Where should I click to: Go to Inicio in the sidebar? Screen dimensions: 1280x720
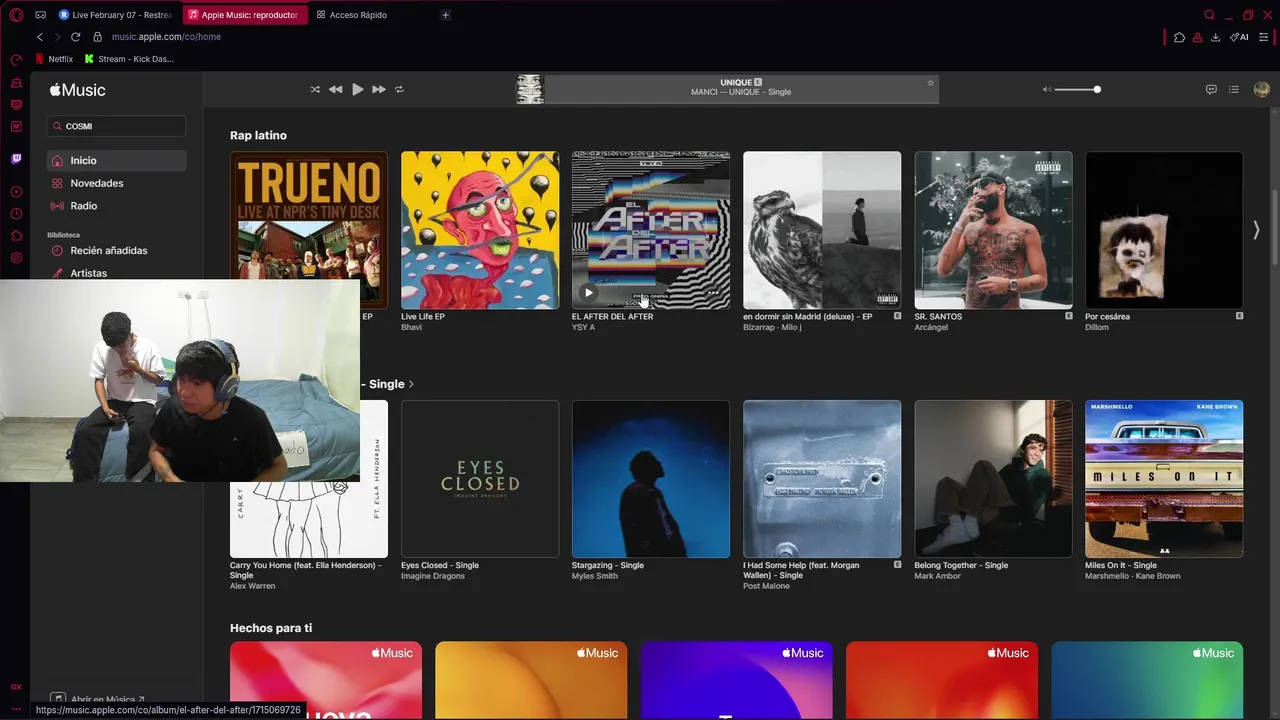coord(116,160)
